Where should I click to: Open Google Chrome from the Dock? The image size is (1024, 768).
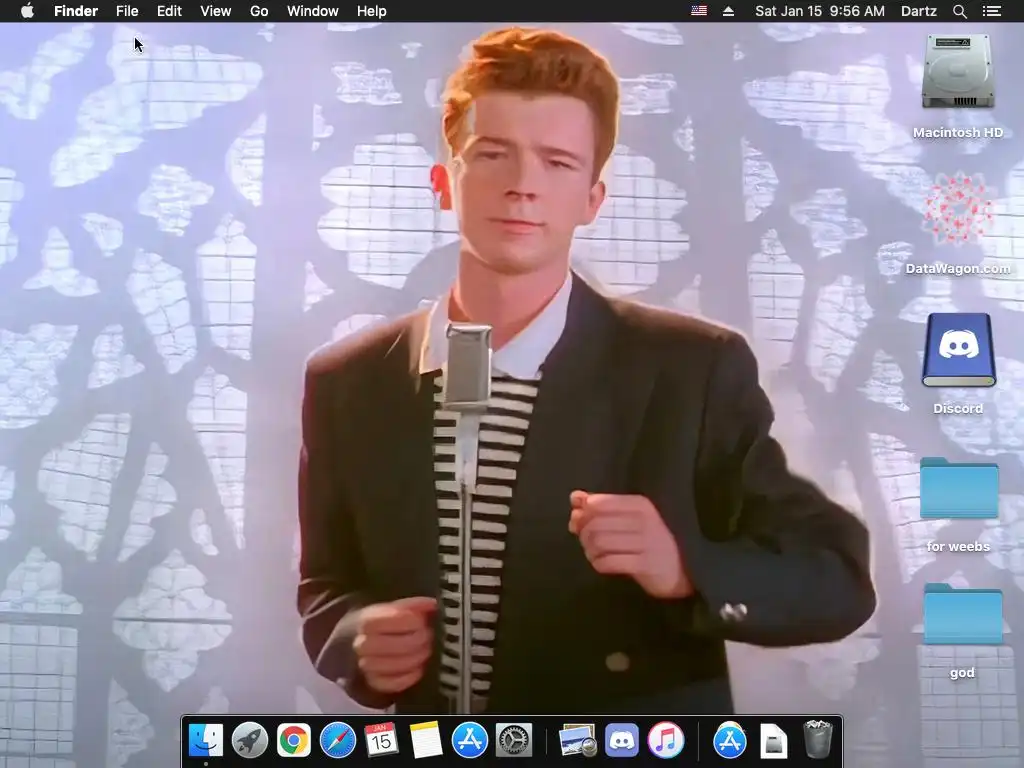pyautogui.click(x=294, y=741)
